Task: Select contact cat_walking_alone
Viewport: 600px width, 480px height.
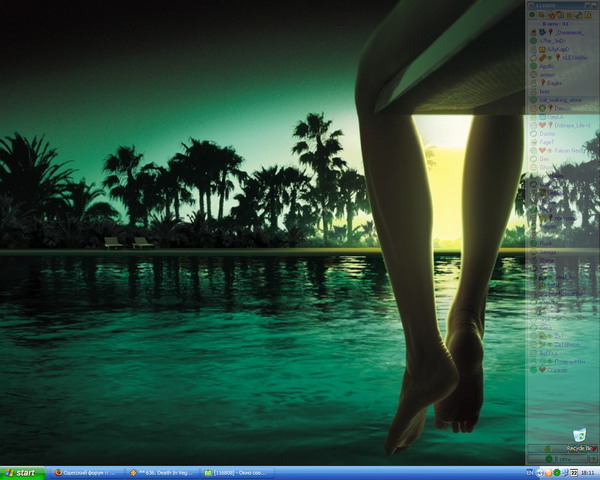Action: pos(562,100)
